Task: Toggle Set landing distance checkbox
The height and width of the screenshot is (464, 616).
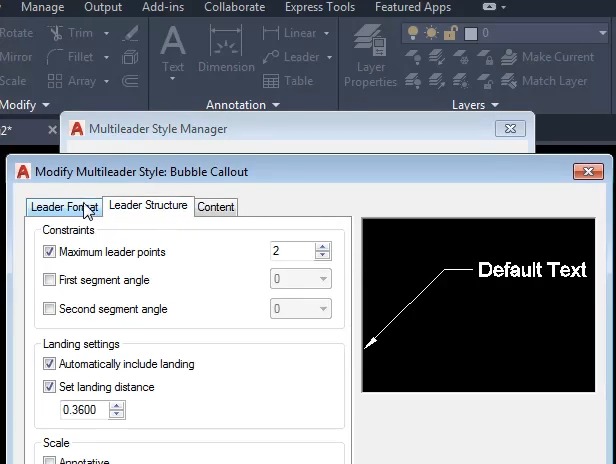Action: [50, 387]
